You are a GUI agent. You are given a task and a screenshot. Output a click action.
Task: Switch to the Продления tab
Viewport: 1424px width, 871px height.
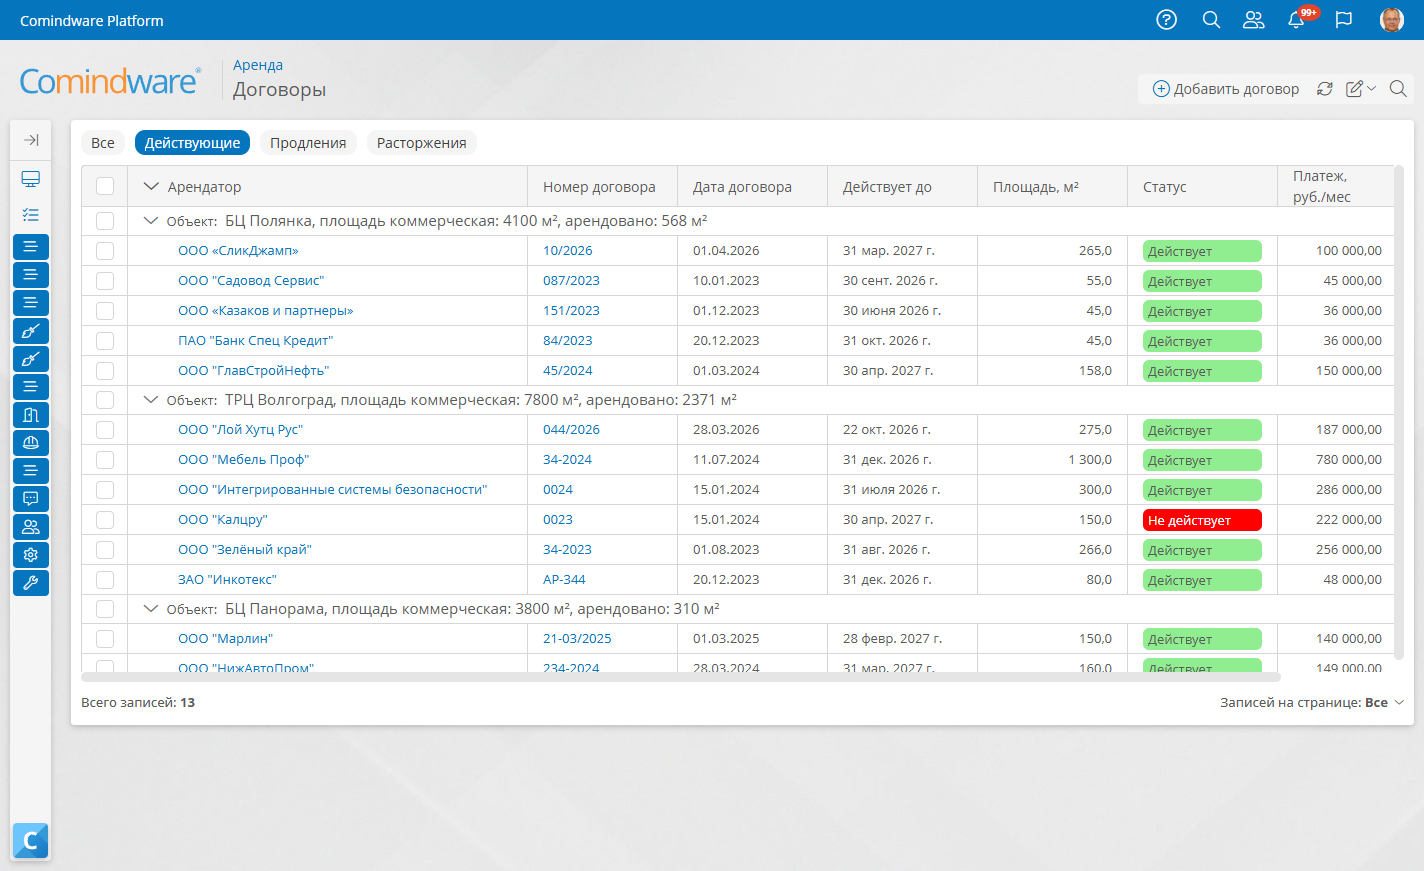pyautogui.click(x=308, y=143)
